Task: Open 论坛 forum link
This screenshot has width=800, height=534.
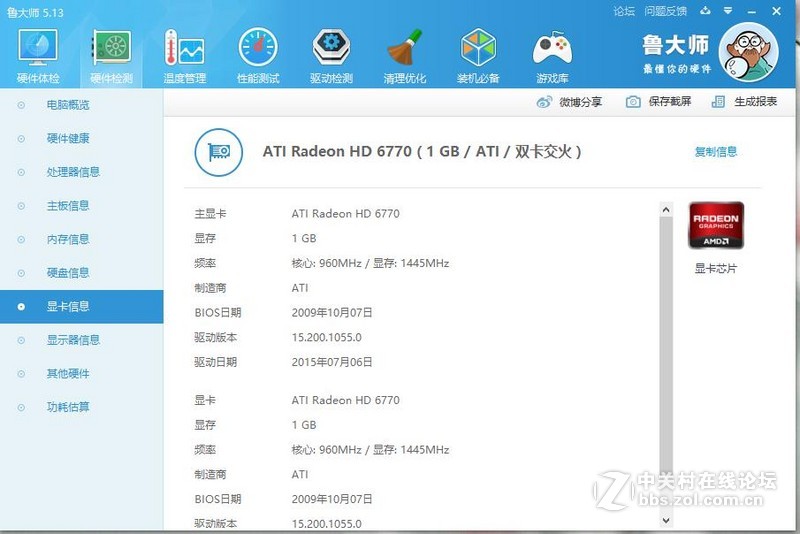Action: click(x=624, y=11)
